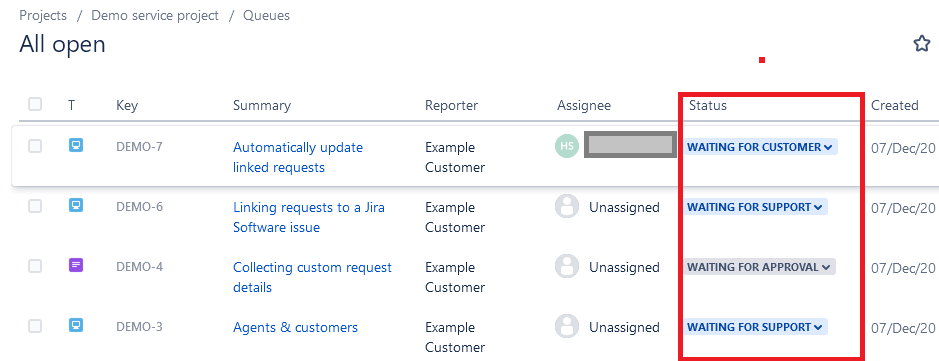Click the unassigned avatar for DEMO-4
939x361 pixels.
click(x=567, y=266)
